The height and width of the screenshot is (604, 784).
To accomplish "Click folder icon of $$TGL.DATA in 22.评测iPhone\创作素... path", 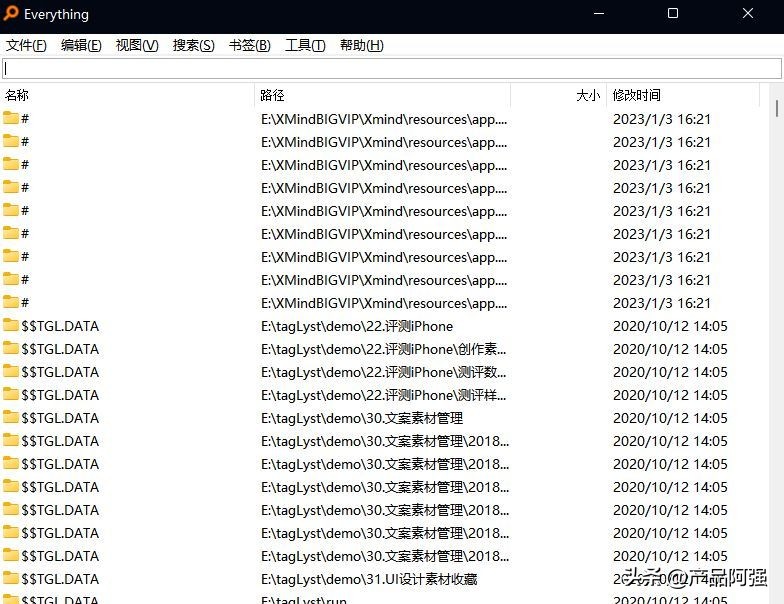I will 10,348.
